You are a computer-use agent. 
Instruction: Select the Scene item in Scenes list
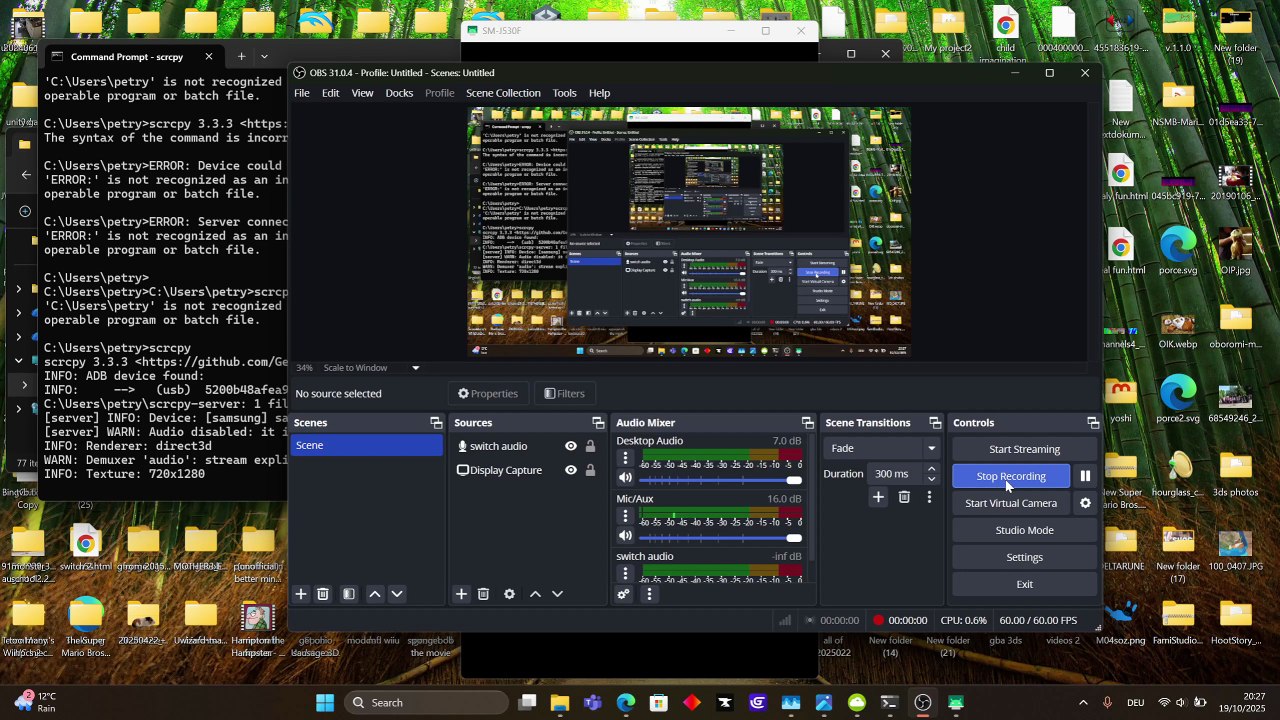366,445
